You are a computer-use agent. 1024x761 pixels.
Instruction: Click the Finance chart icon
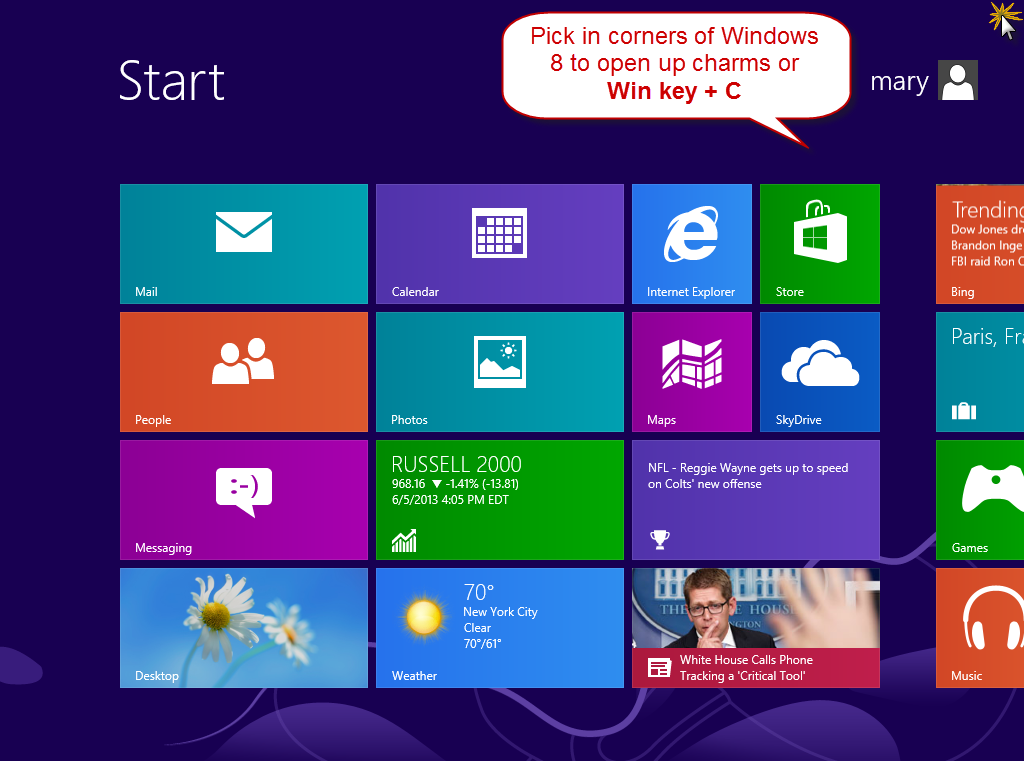[404, 540]
